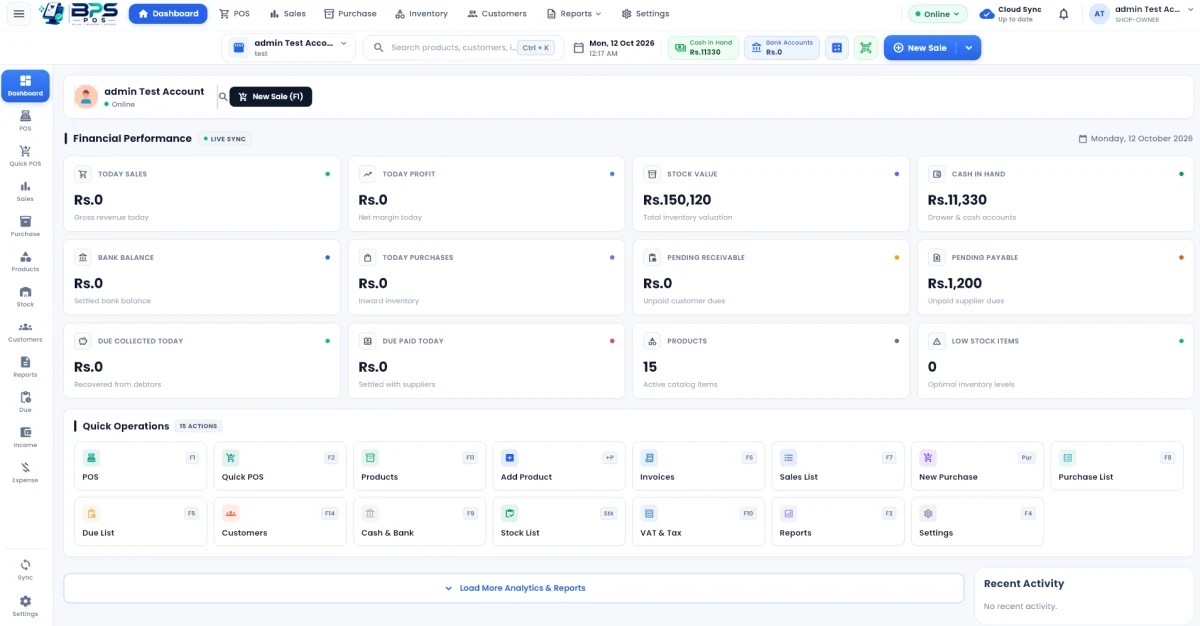Click the Bank Accounts Rs.0 badge
This screenshot has width=1200, height=626.
(x=782, y=48)
